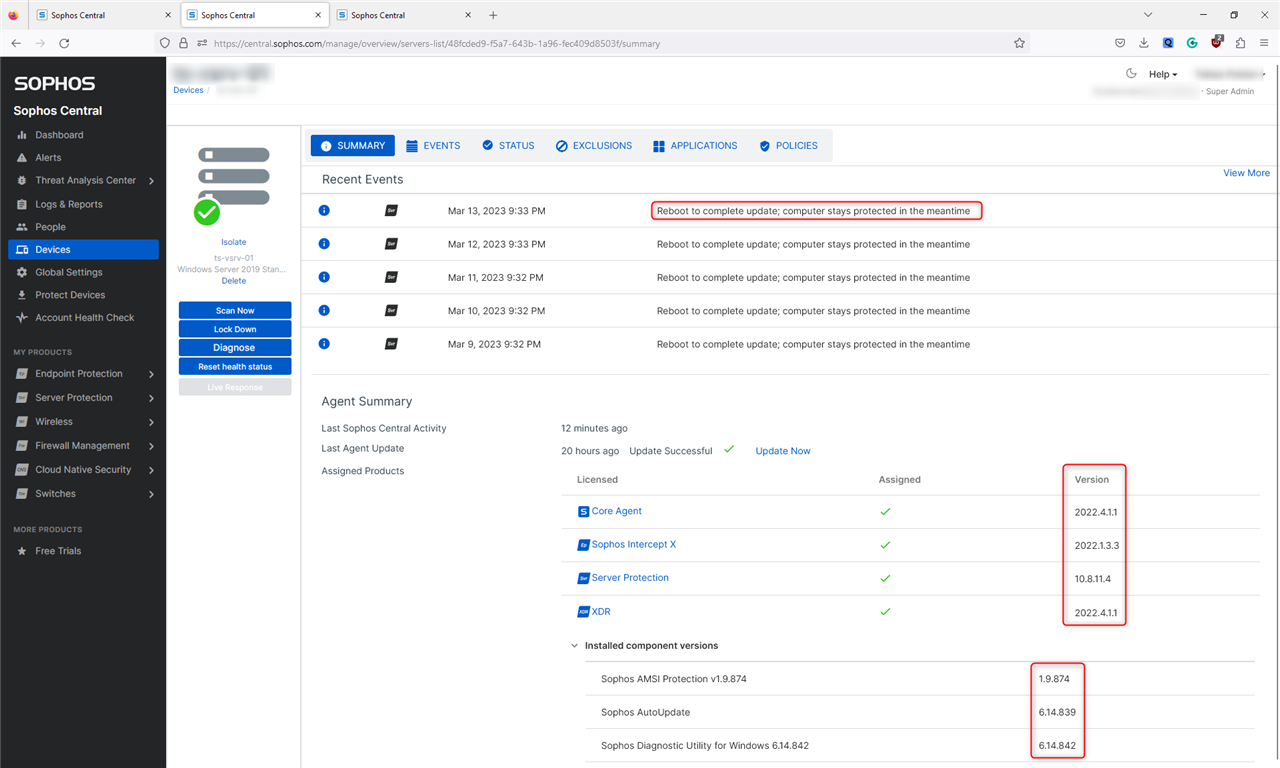Click the Isolate link

234,242
